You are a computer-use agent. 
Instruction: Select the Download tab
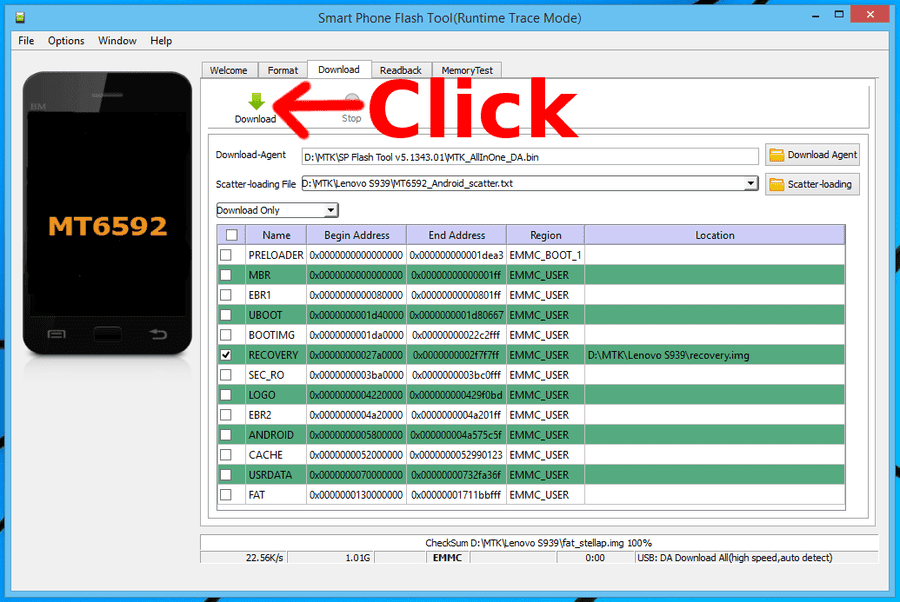pos(339,69)
